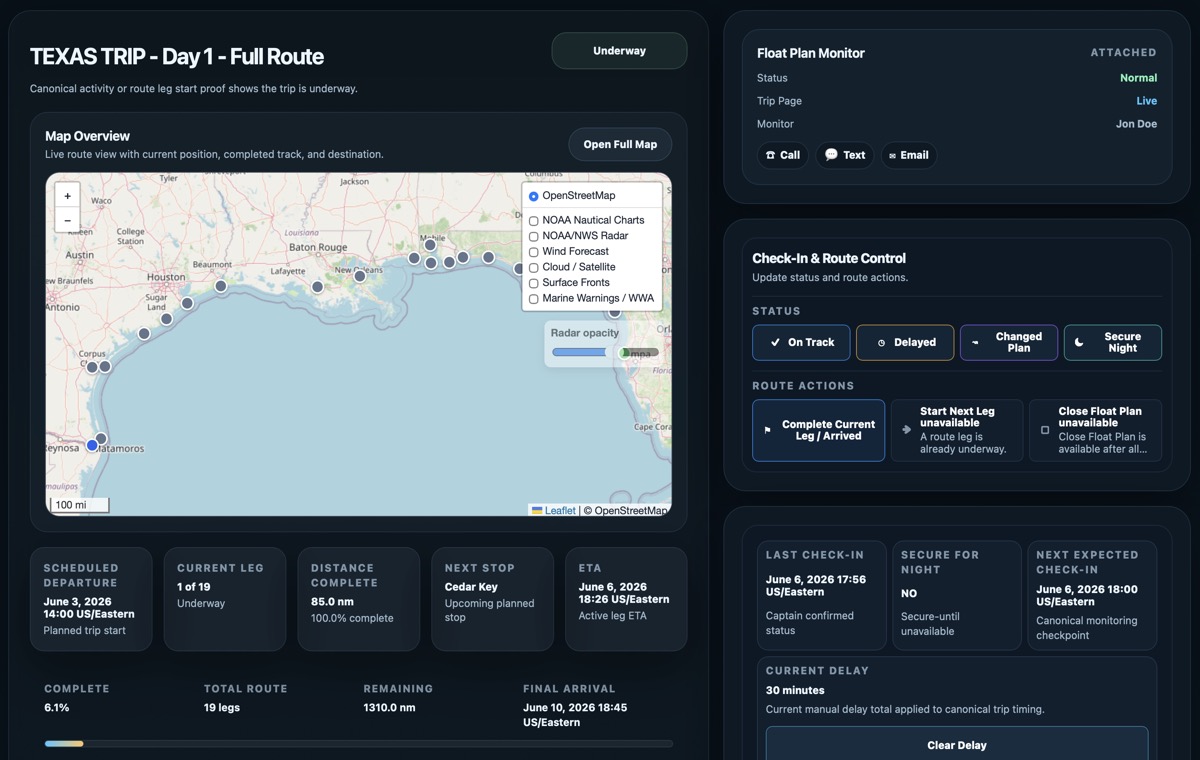
Task: Set status to Secure Night
Action: pyautogui.click(x=1113, y=342)
